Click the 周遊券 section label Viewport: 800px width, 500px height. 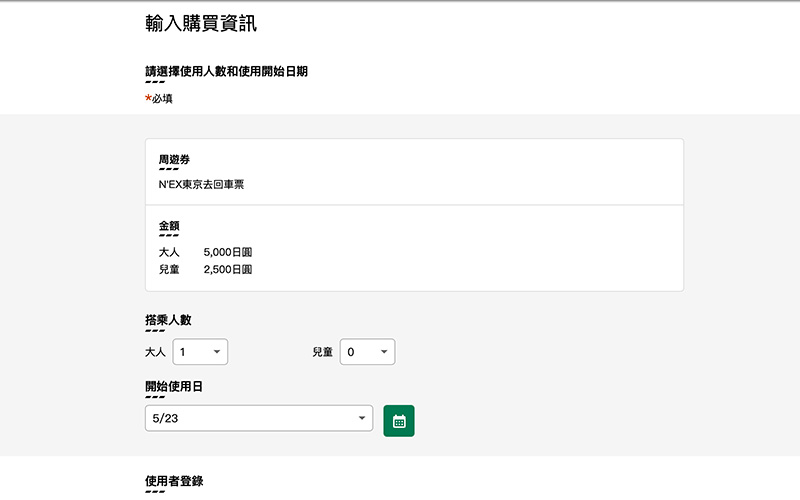coord(174,160)
